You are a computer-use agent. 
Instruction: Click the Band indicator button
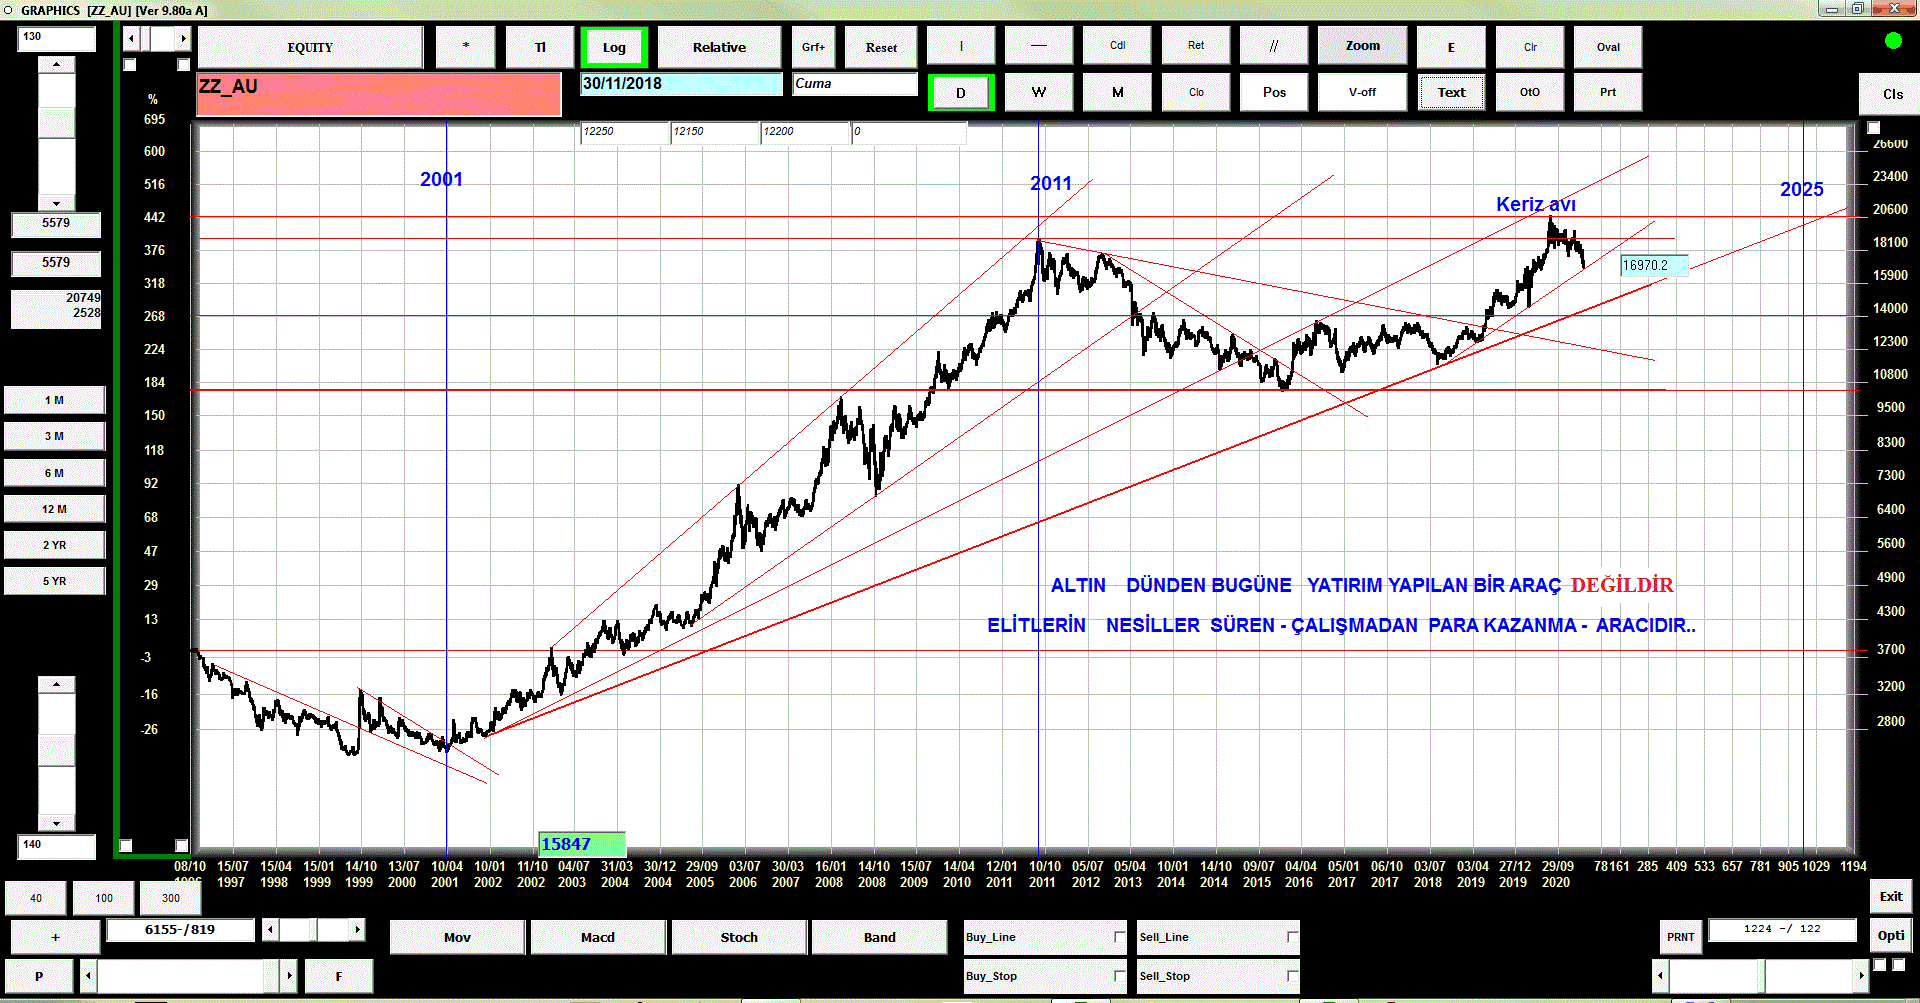coord(880,937)
